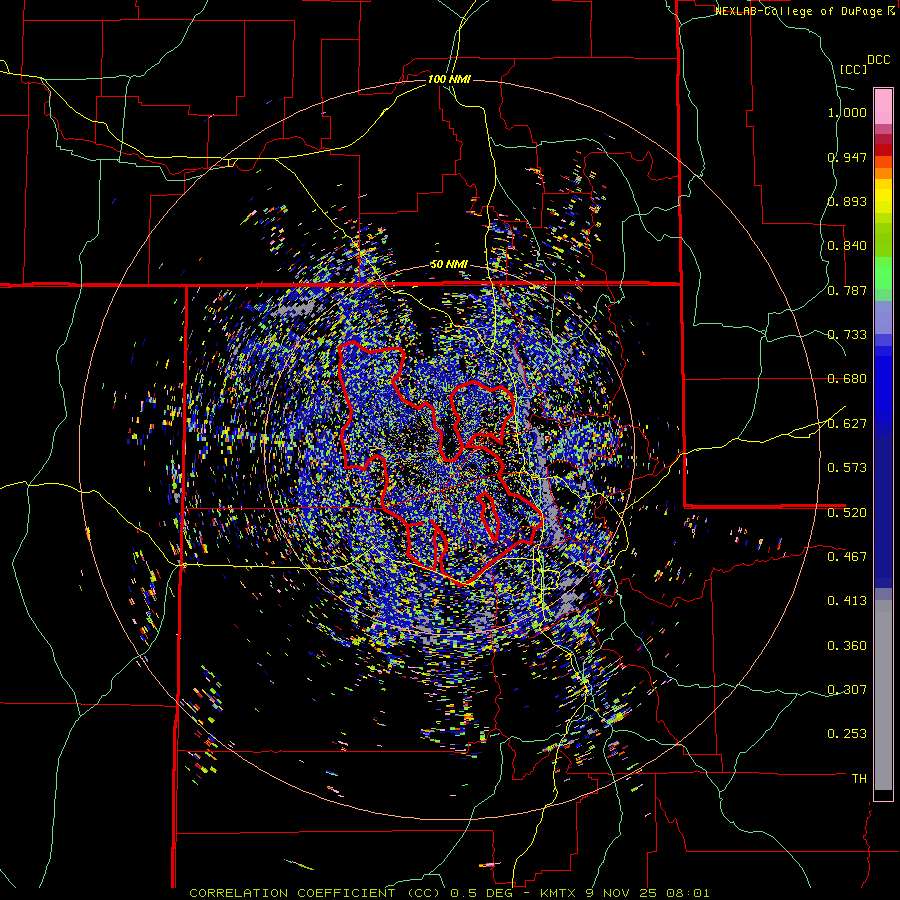Click the 0.467 scale value
This screenshot has width=900, height=900.
[847, 557]
